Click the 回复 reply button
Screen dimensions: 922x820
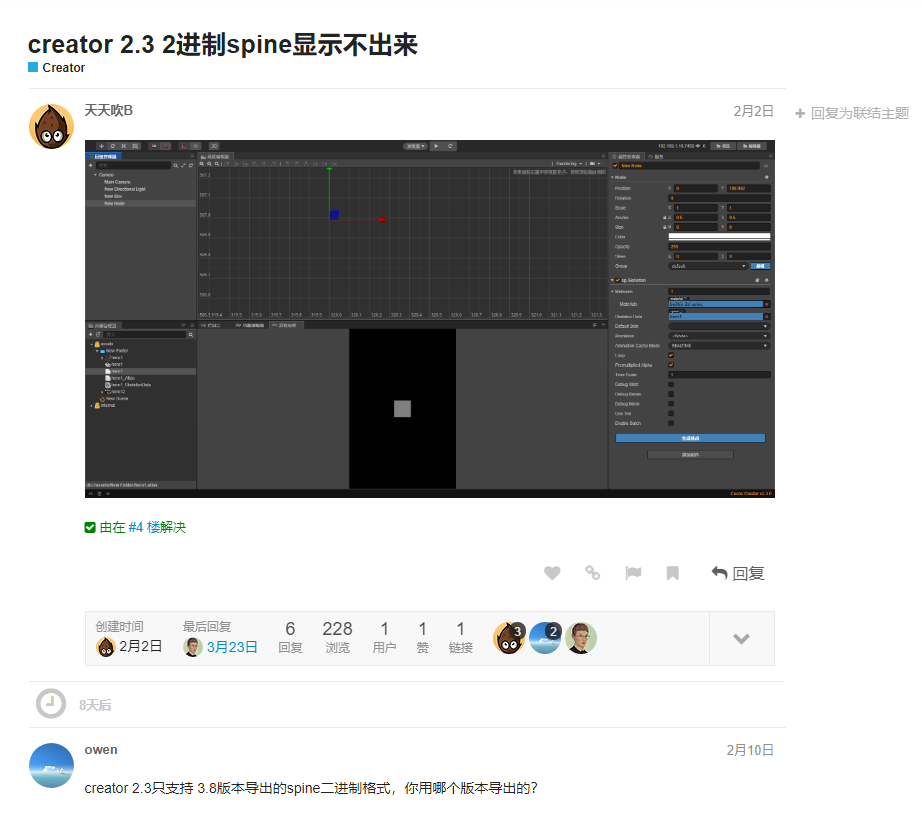736,573
